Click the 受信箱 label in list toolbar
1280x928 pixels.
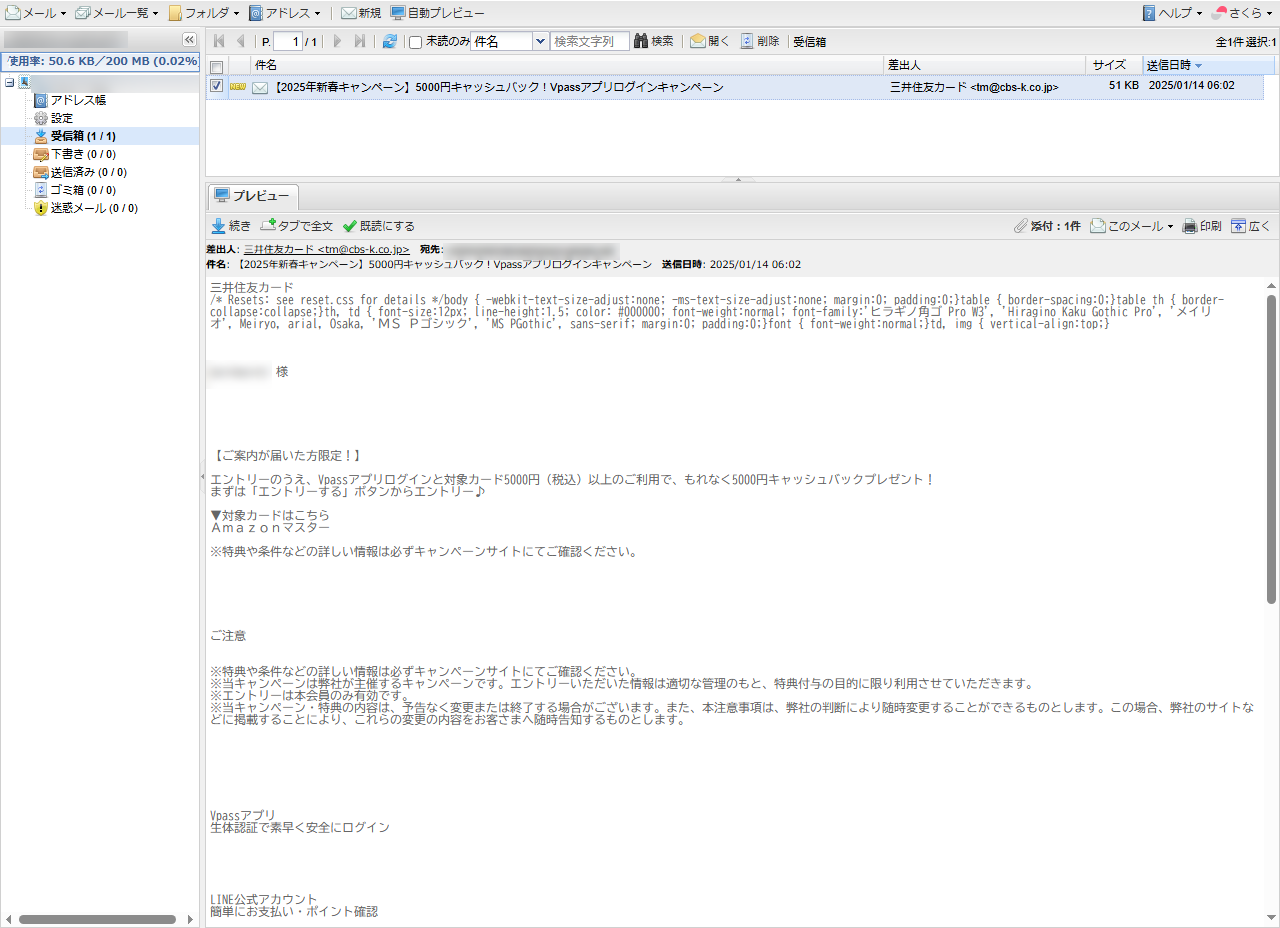click(809, 42)
